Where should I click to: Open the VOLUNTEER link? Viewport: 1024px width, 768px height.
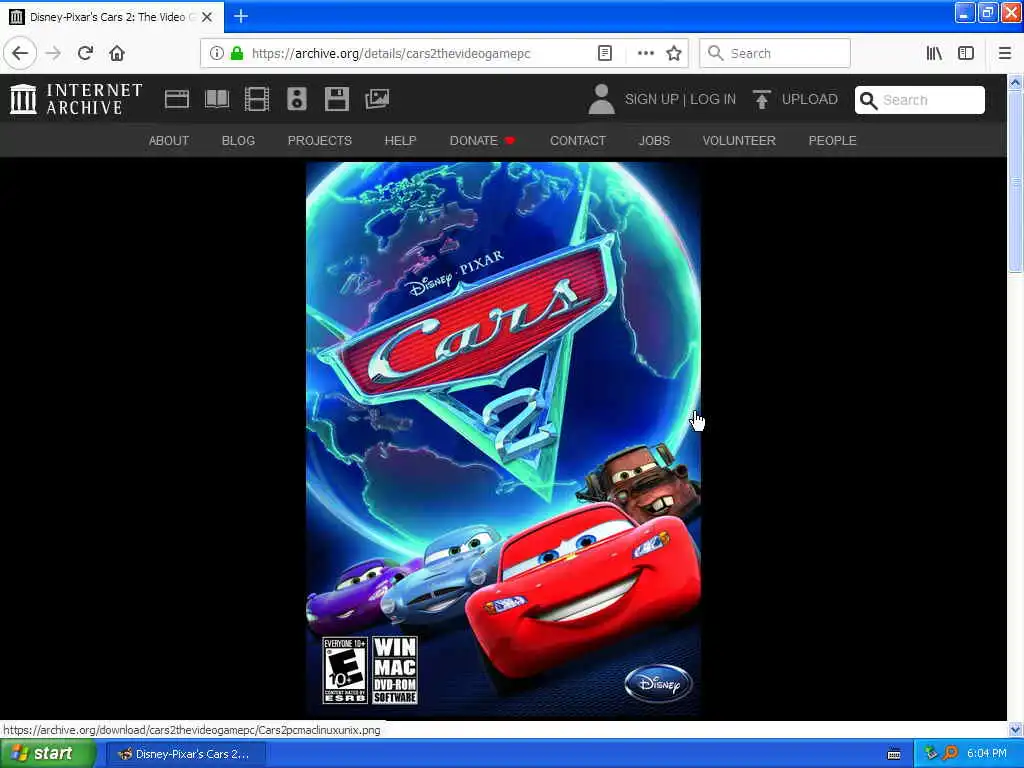(739, 140)
